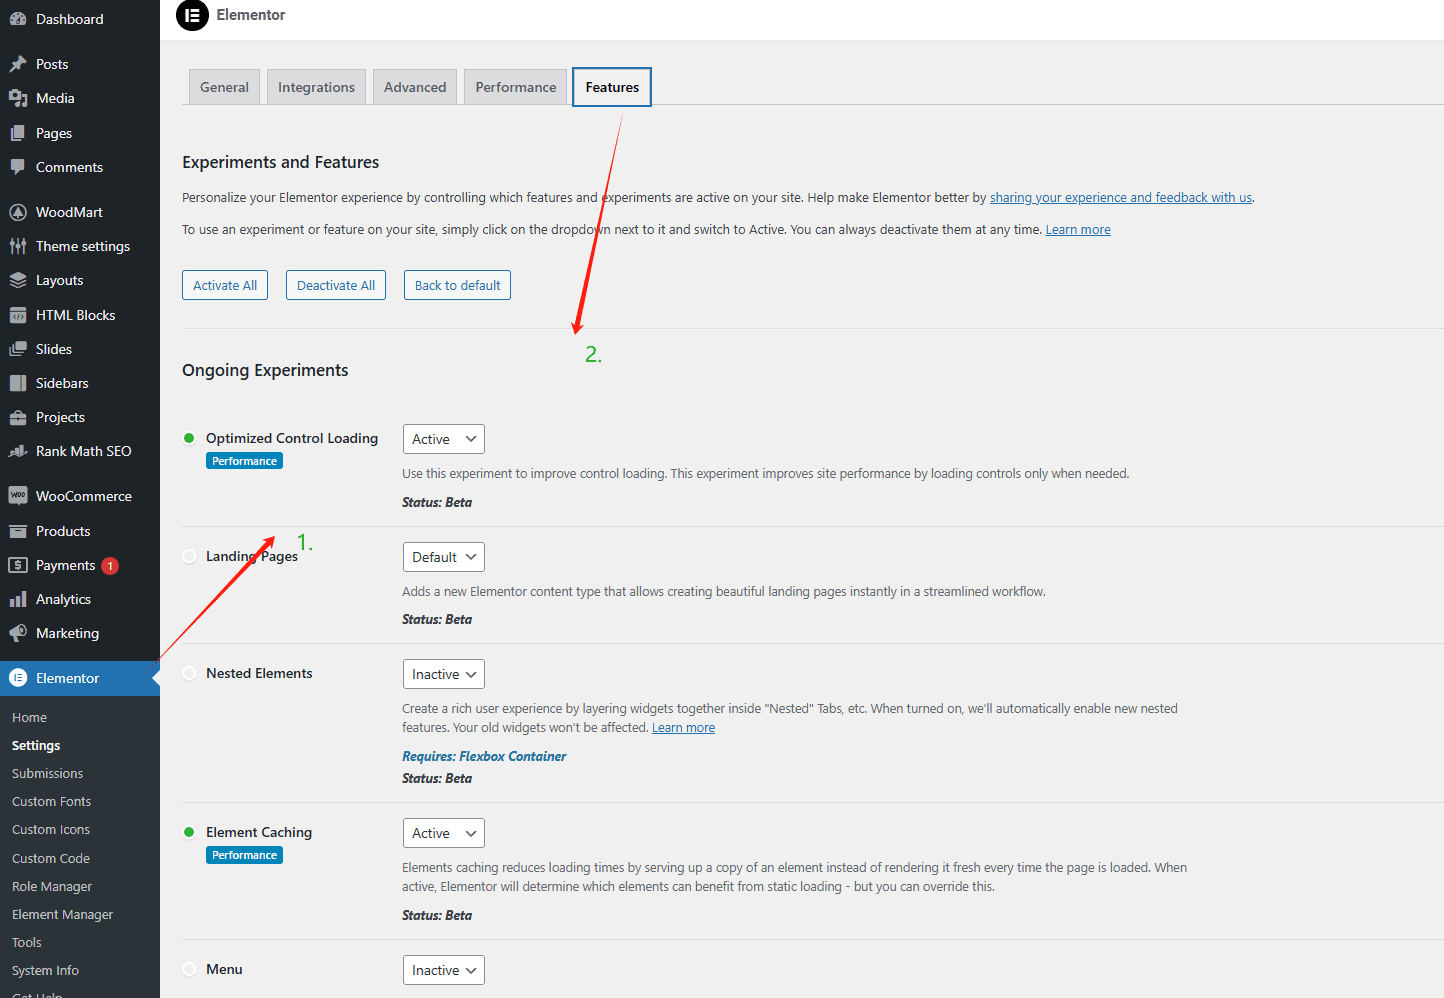Click the Comments speech bubble icon
This screenshot has height=998, width=1444.
[18, 167]
